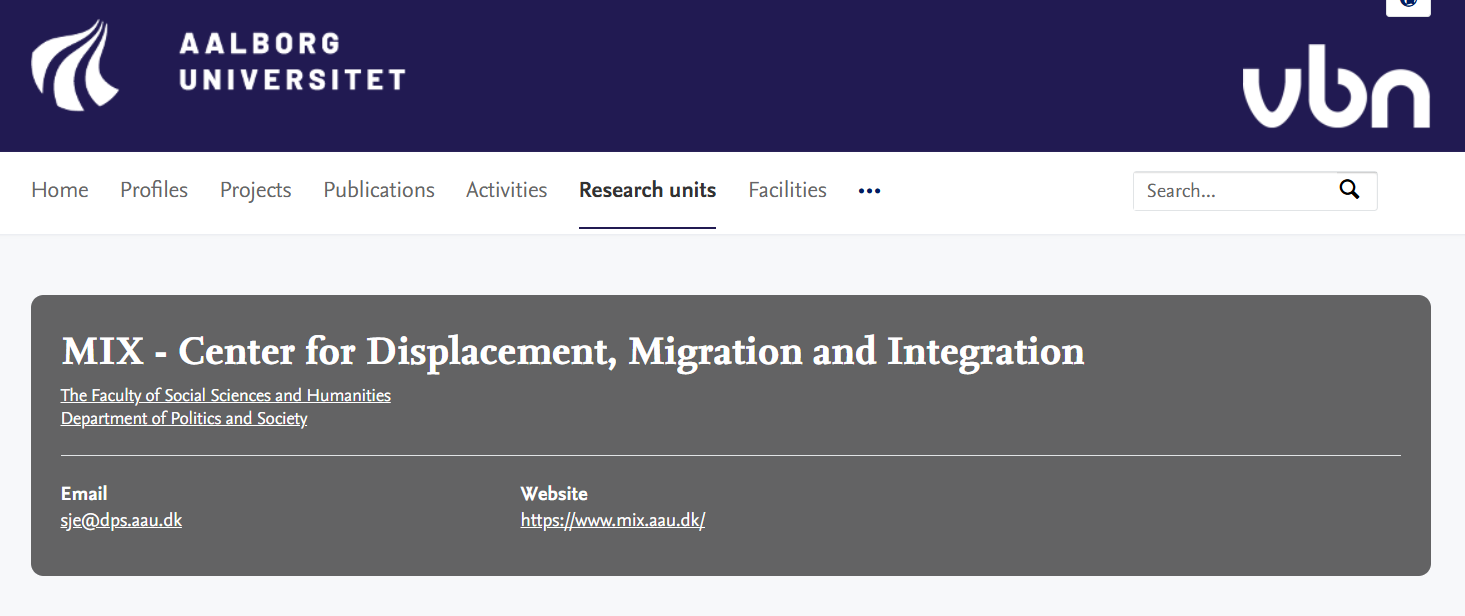Screen dimensions: 1465x616
Task: Open Department of Politics and Society link
Action: (184, 418)
